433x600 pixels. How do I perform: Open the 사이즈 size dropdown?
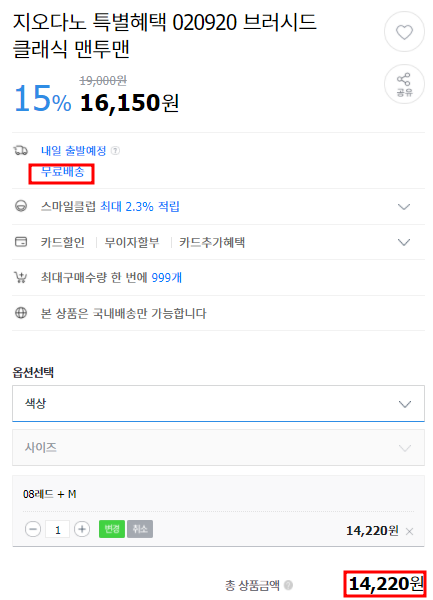(218, 448)
